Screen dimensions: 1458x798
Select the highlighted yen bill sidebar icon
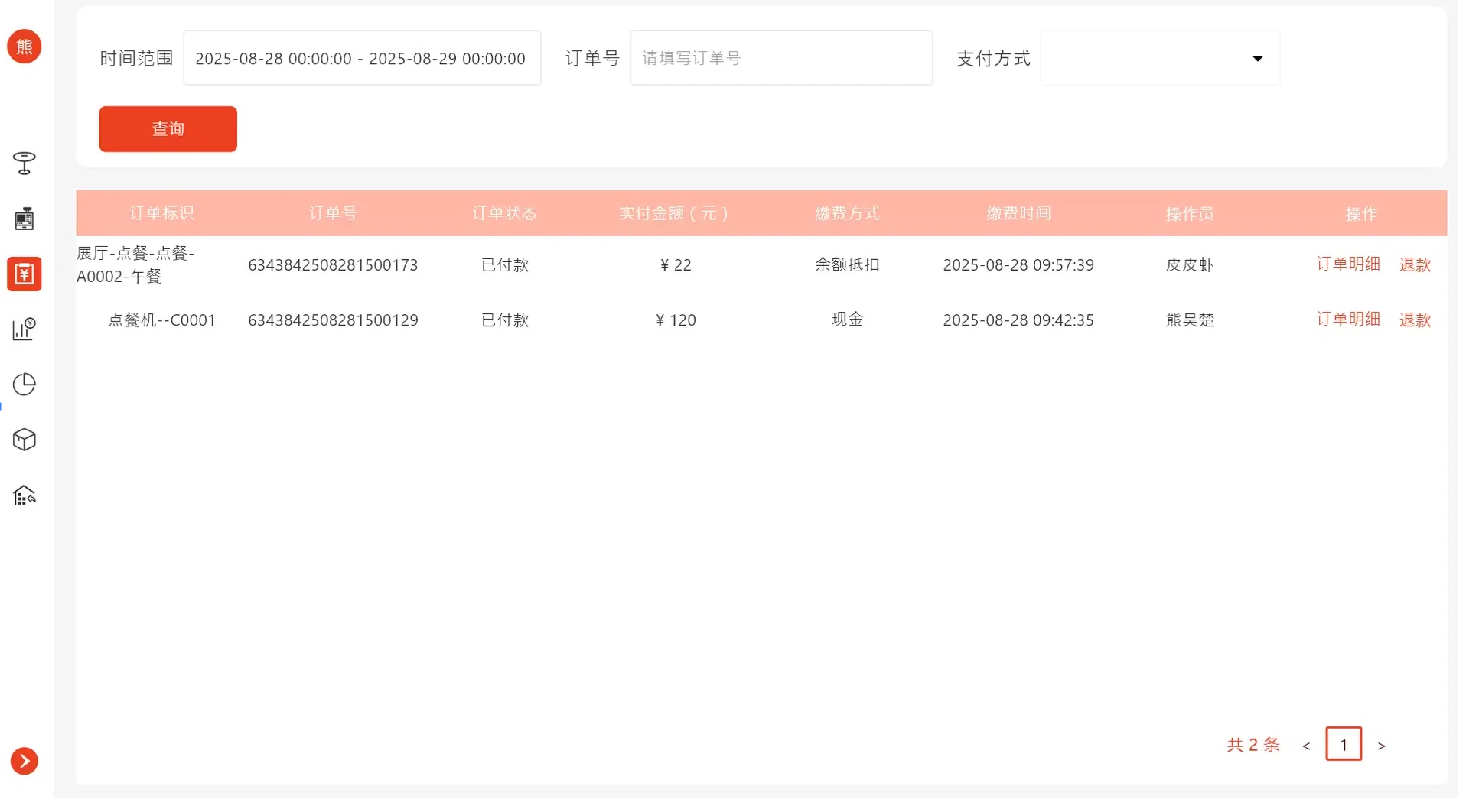tap(24, 273)
